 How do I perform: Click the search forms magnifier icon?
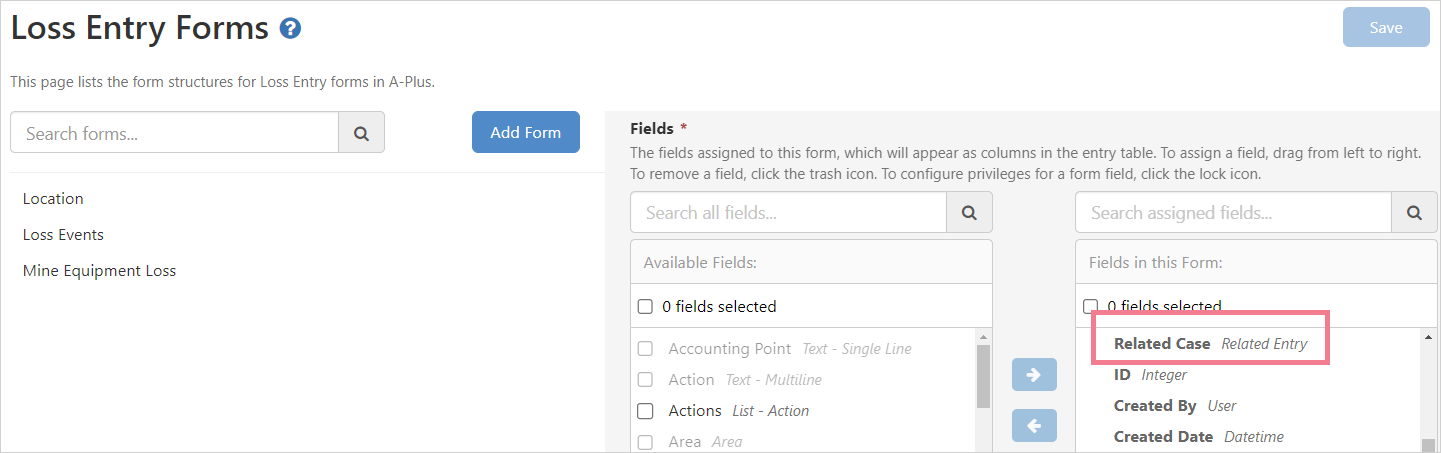361,132
